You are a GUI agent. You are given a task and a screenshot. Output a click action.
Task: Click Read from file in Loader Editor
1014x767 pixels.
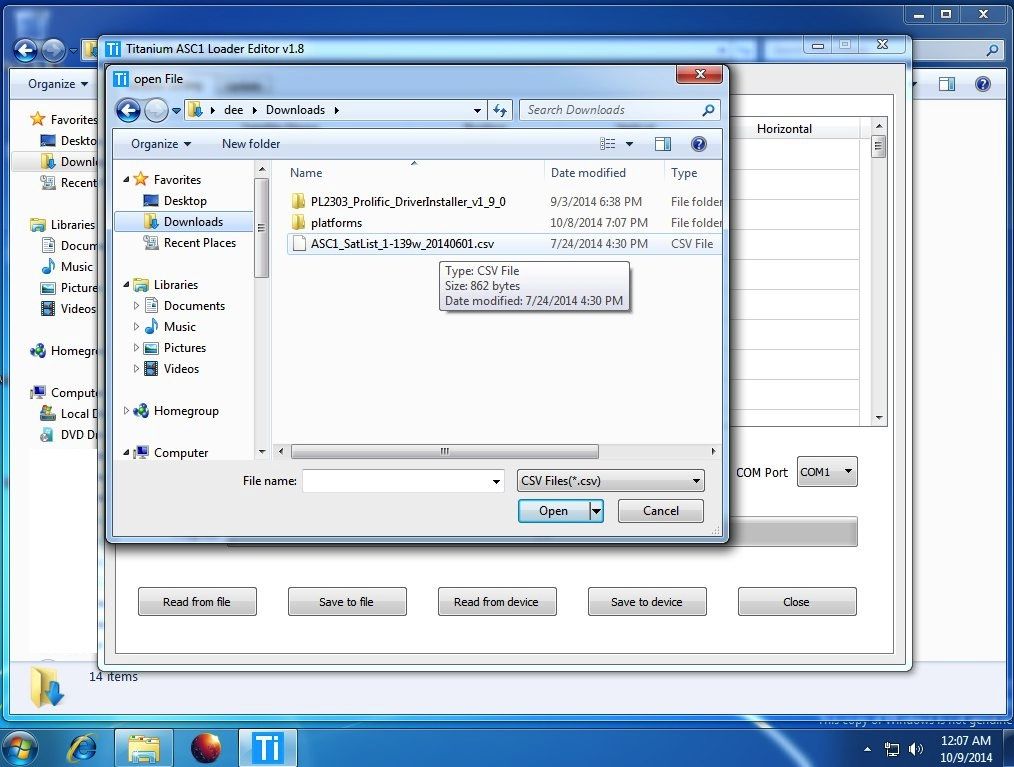[x=197, y=601]
